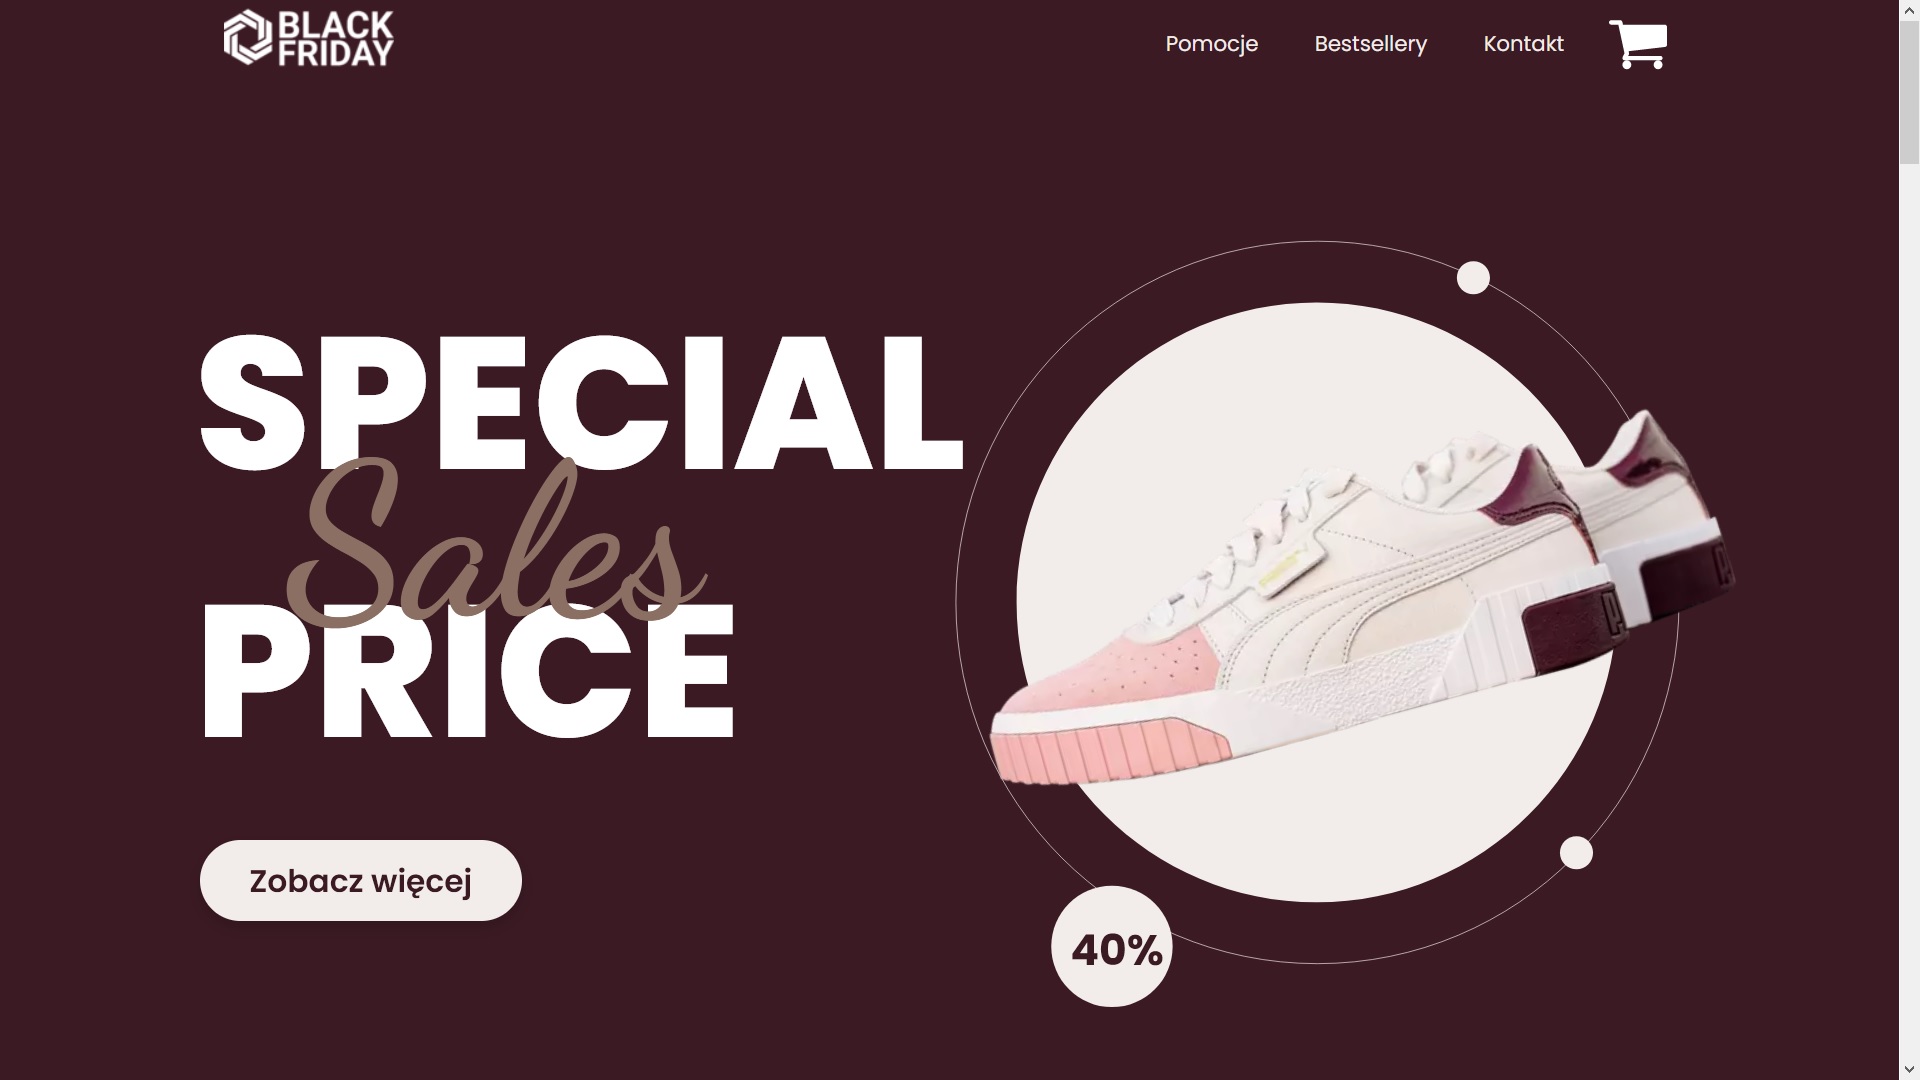Click the vertical scrollbar thumb
The image size is (1920, 1080).
click(x=1909, y=90)
